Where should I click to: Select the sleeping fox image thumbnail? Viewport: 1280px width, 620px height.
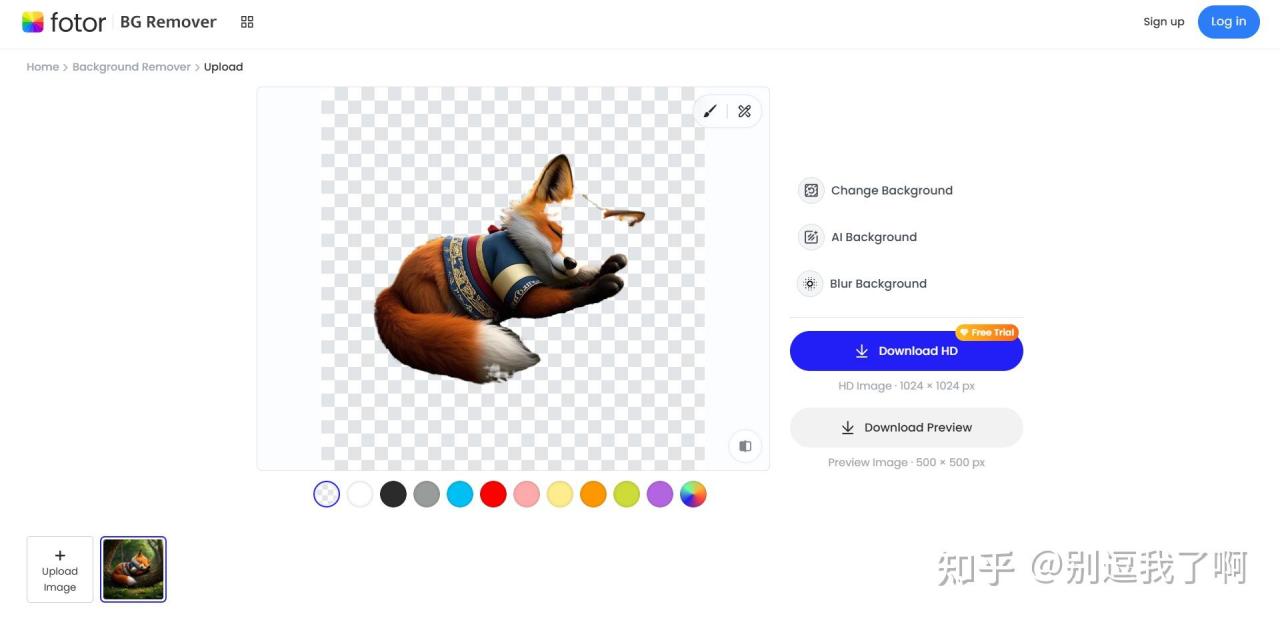click(x=133, y=569)
